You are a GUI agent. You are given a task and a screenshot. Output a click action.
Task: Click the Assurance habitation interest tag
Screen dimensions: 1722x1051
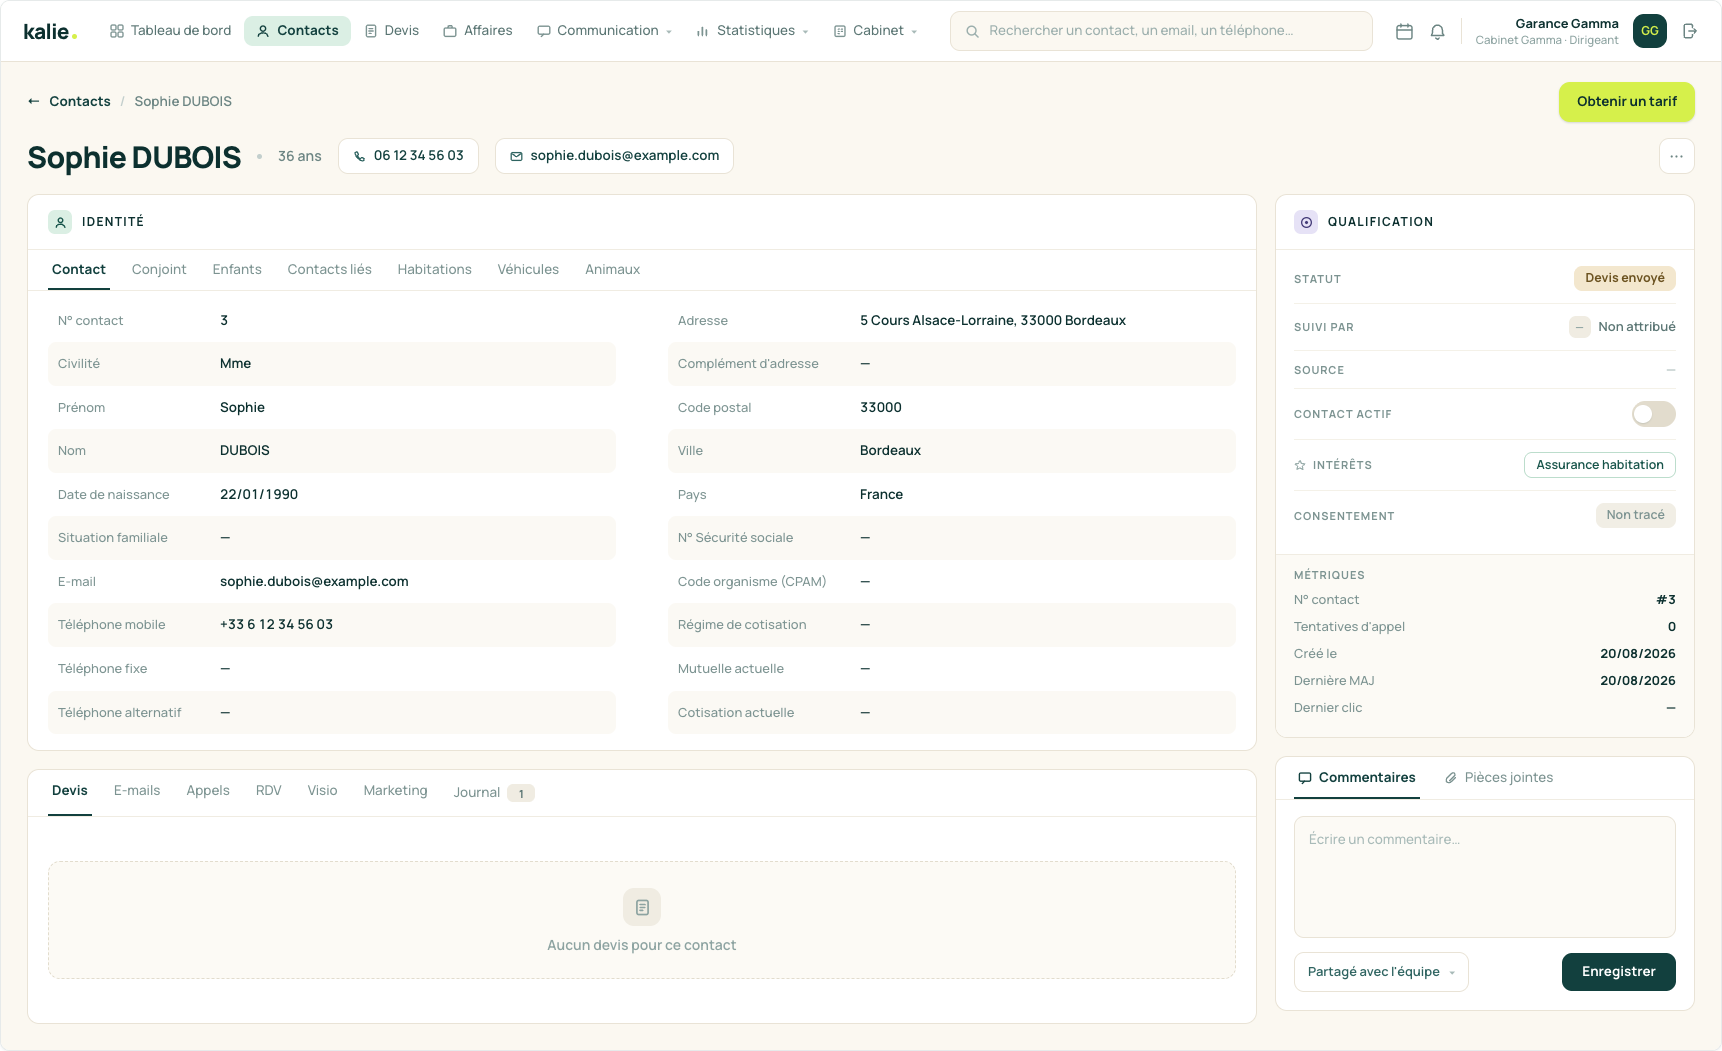(x=1600, y=465)
